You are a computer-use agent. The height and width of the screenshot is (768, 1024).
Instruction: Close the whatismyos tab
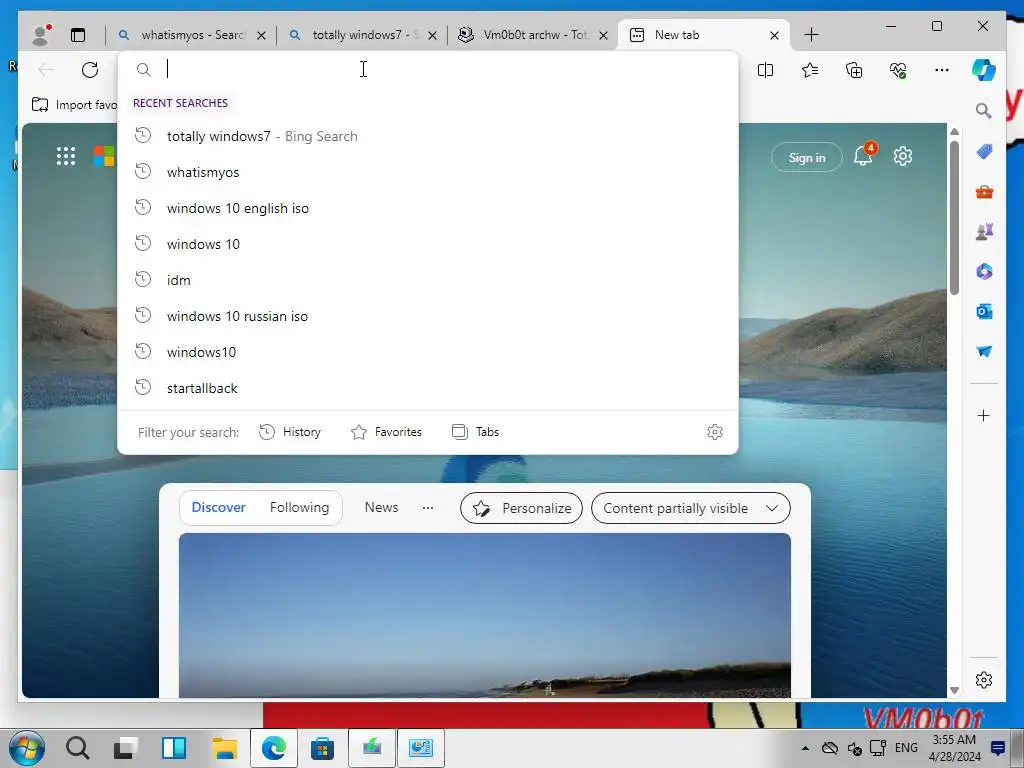(261, 35)
